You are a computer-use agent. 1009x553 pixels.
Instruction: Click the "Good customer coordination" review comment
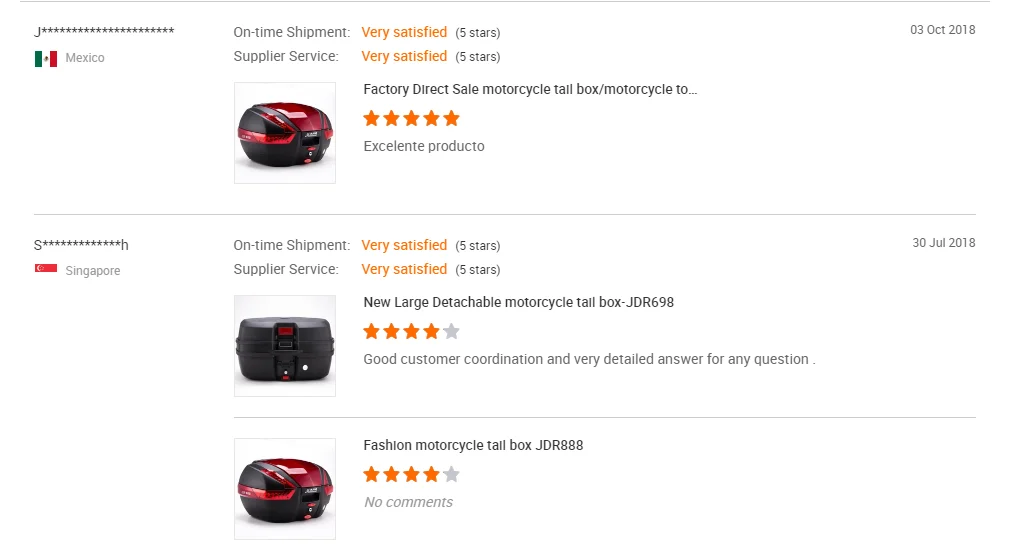tap(589, 359)
